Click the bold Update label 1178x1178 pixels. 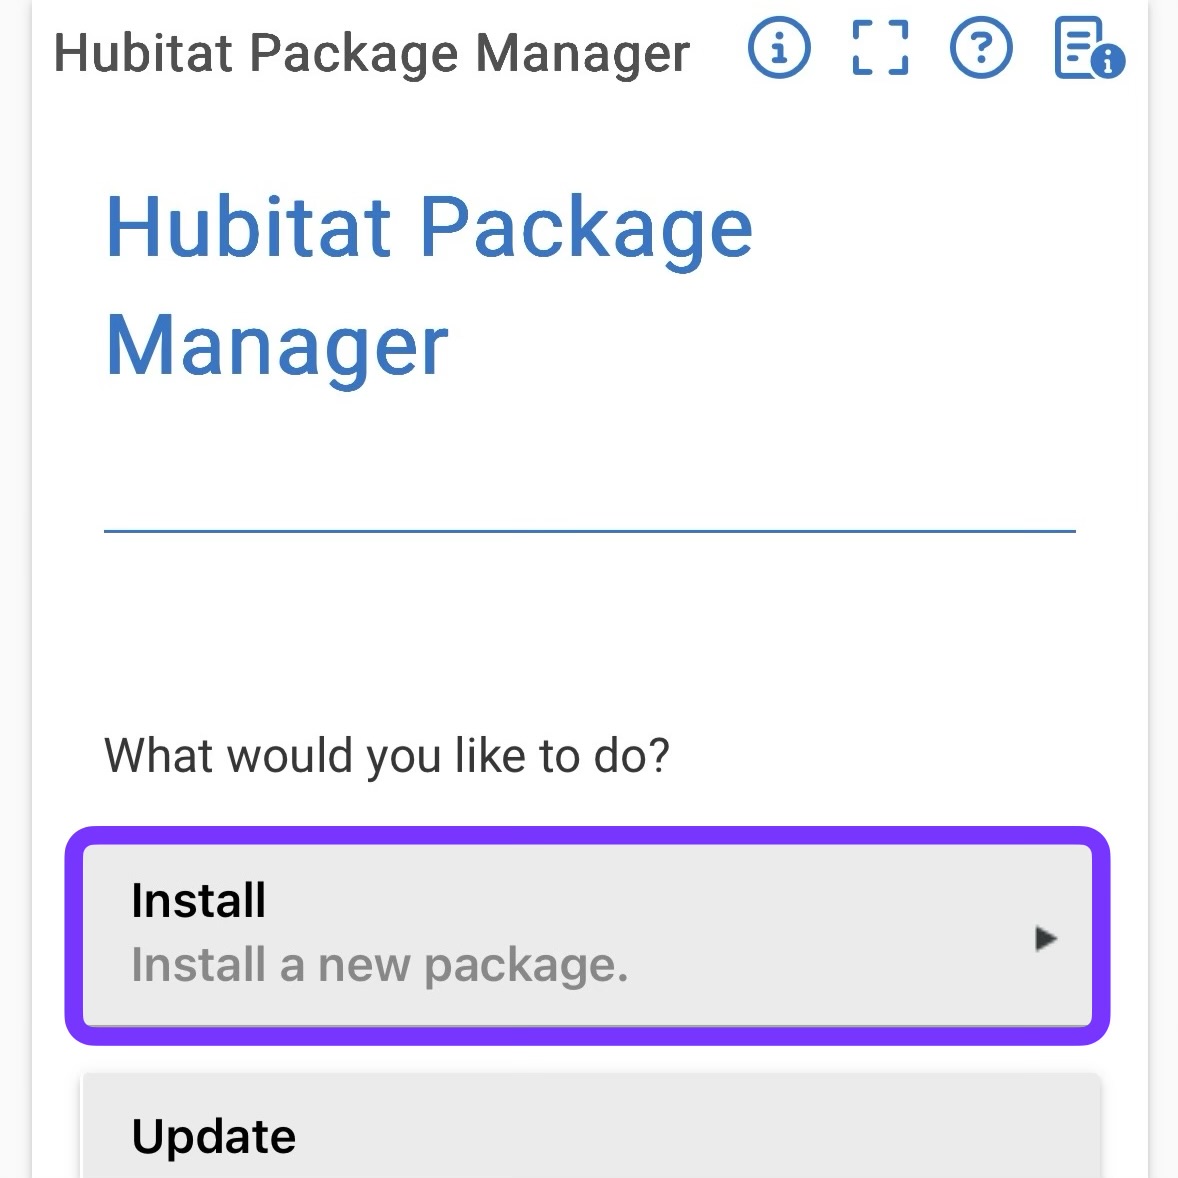213,1137
